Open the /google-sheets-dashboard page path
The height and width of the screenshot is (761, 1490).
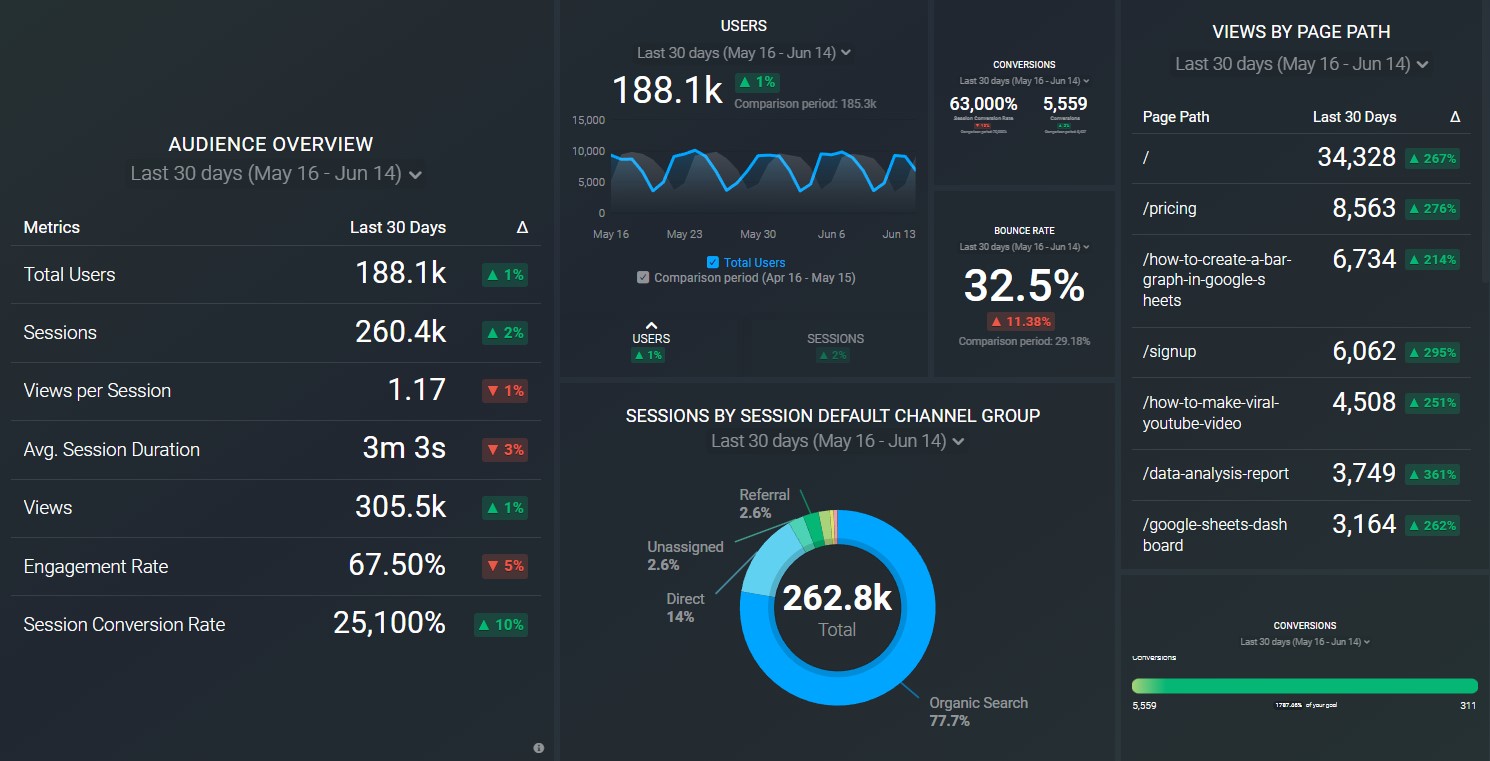(x=1215, y=535)
